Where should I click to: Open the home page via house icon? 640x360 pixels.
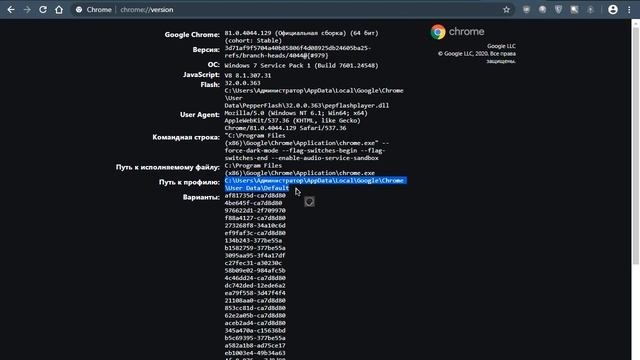(x=59, y=9)
